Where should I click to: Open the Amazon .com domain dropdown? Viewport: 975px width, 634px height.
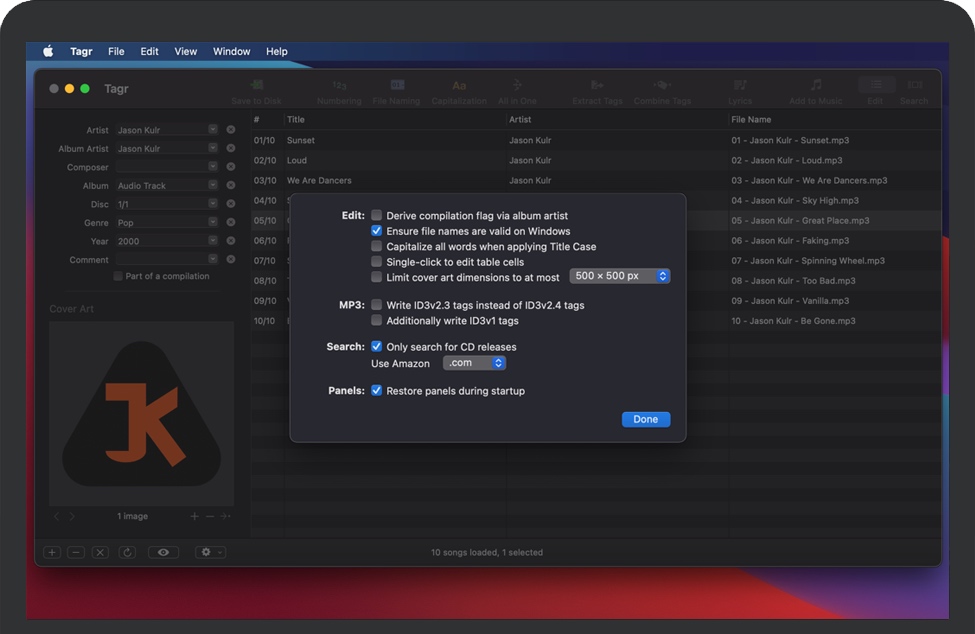tap(475, 363)
